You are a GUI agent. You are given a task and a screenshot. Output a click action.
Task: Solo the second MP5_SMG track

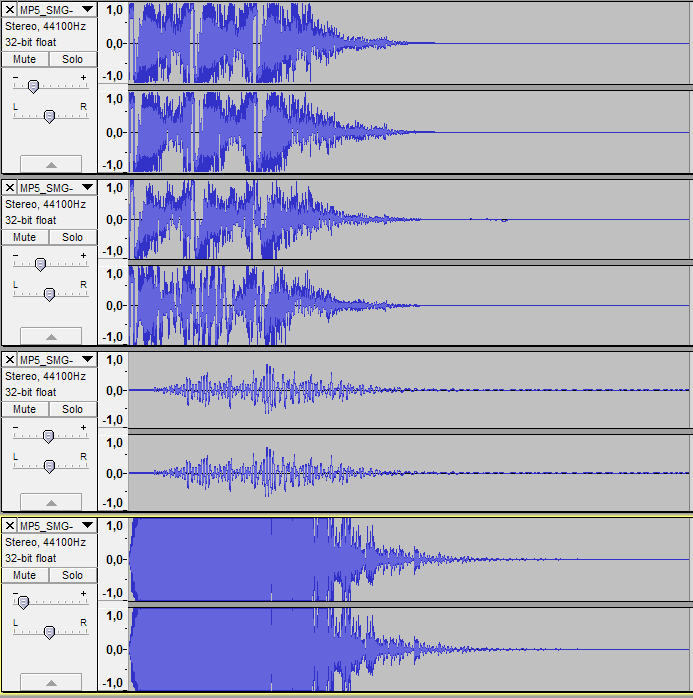pos(72,237)
